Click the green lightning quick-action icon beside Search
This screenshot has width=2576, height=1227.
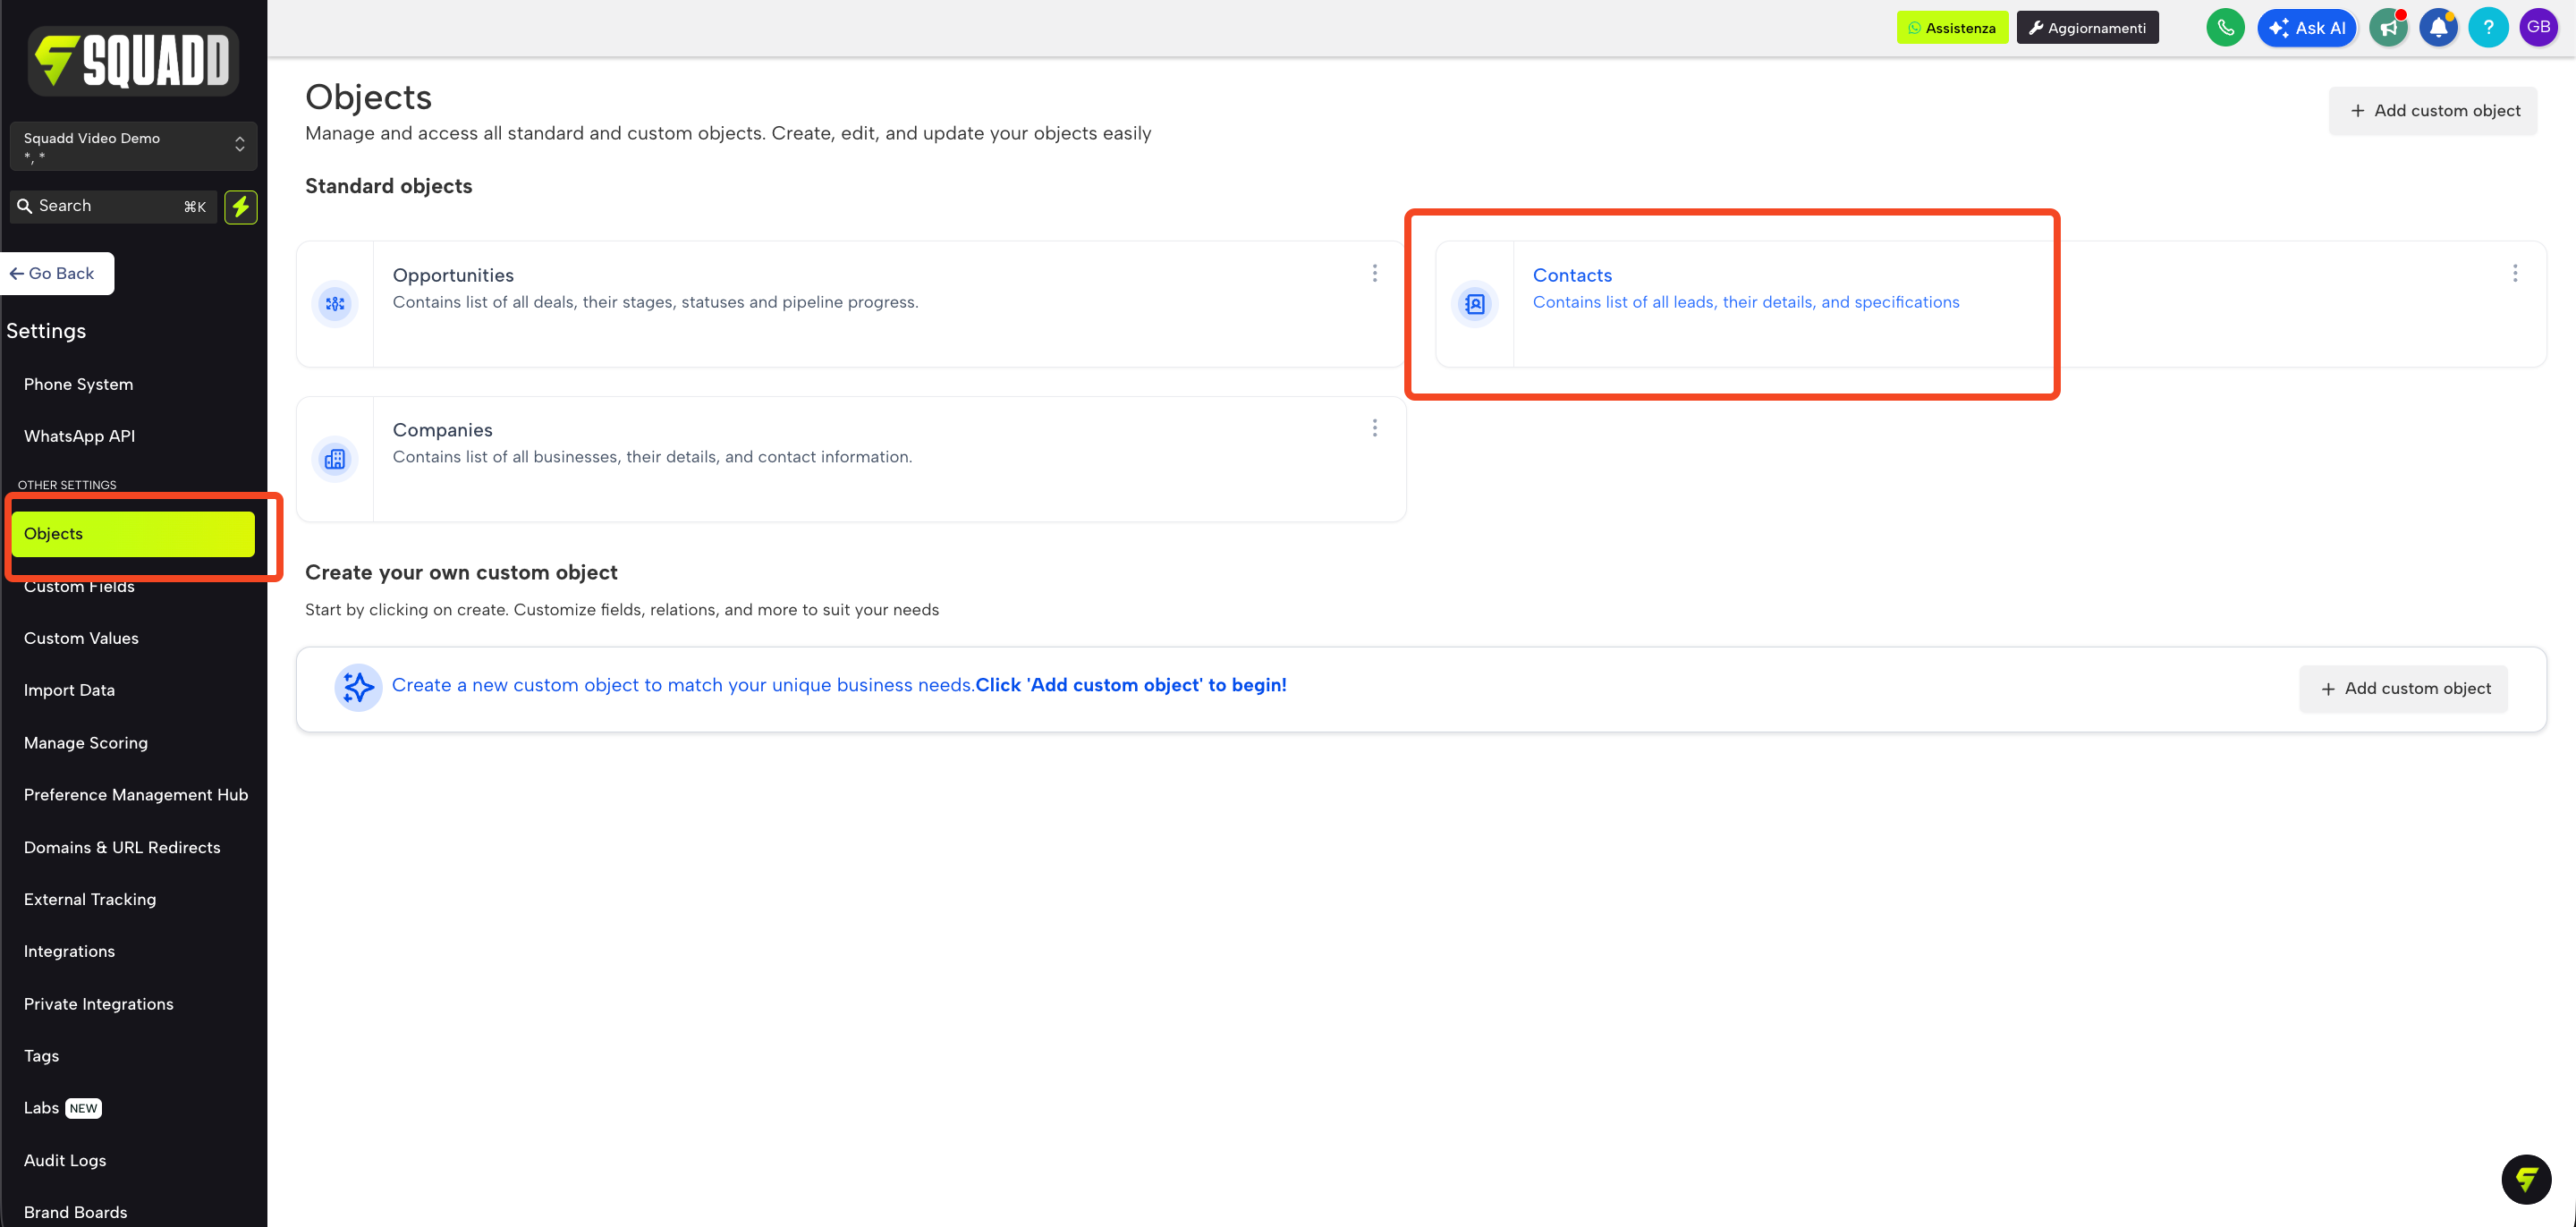pyautogui.click(x=241, y=207)
